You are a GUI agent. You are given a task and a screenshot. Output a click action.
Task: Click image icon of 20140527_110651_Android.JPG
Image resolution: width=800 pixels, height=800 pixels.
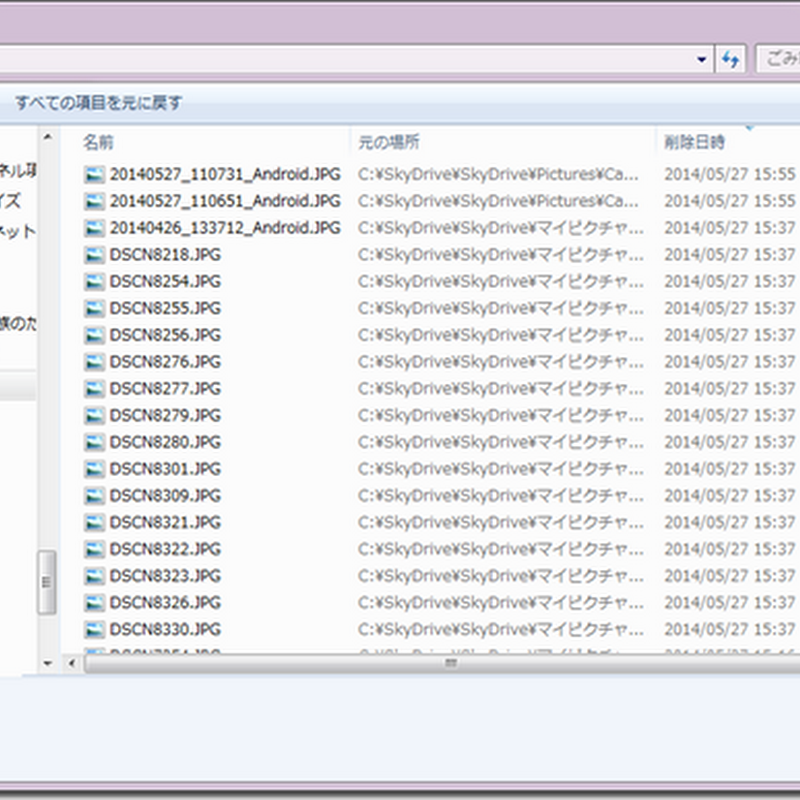click(94, 201)
